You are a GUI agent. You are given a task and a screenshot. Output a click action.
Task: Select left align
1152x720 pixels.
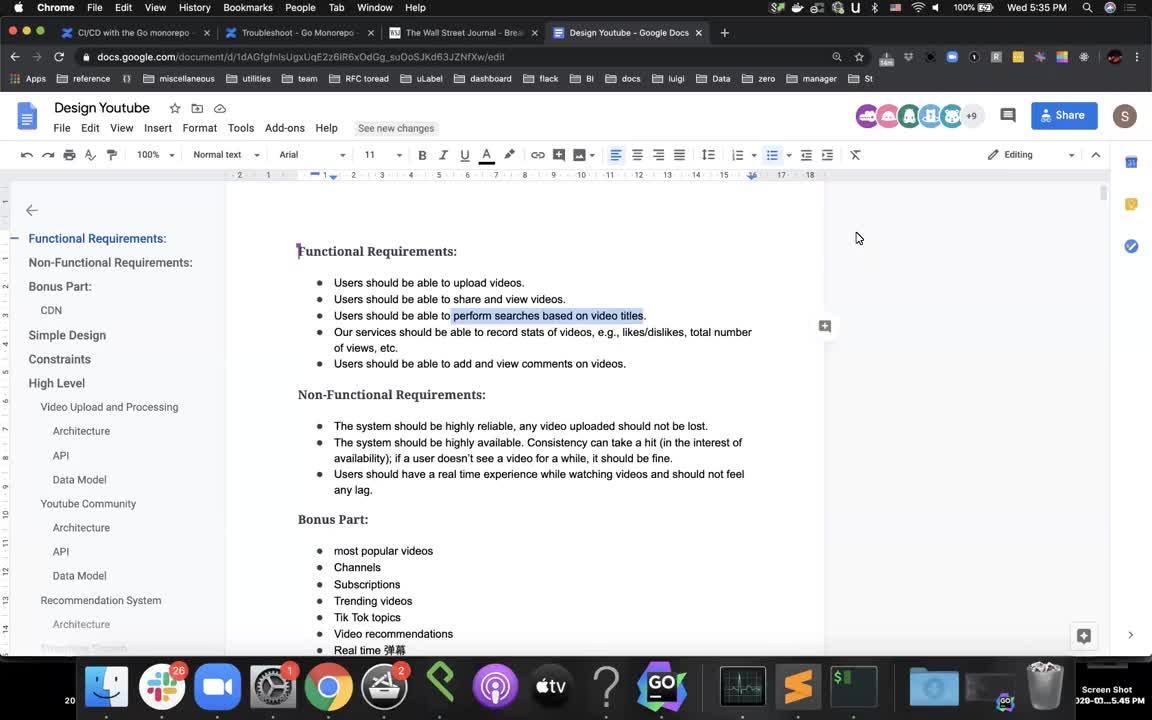tap(616, 155)
